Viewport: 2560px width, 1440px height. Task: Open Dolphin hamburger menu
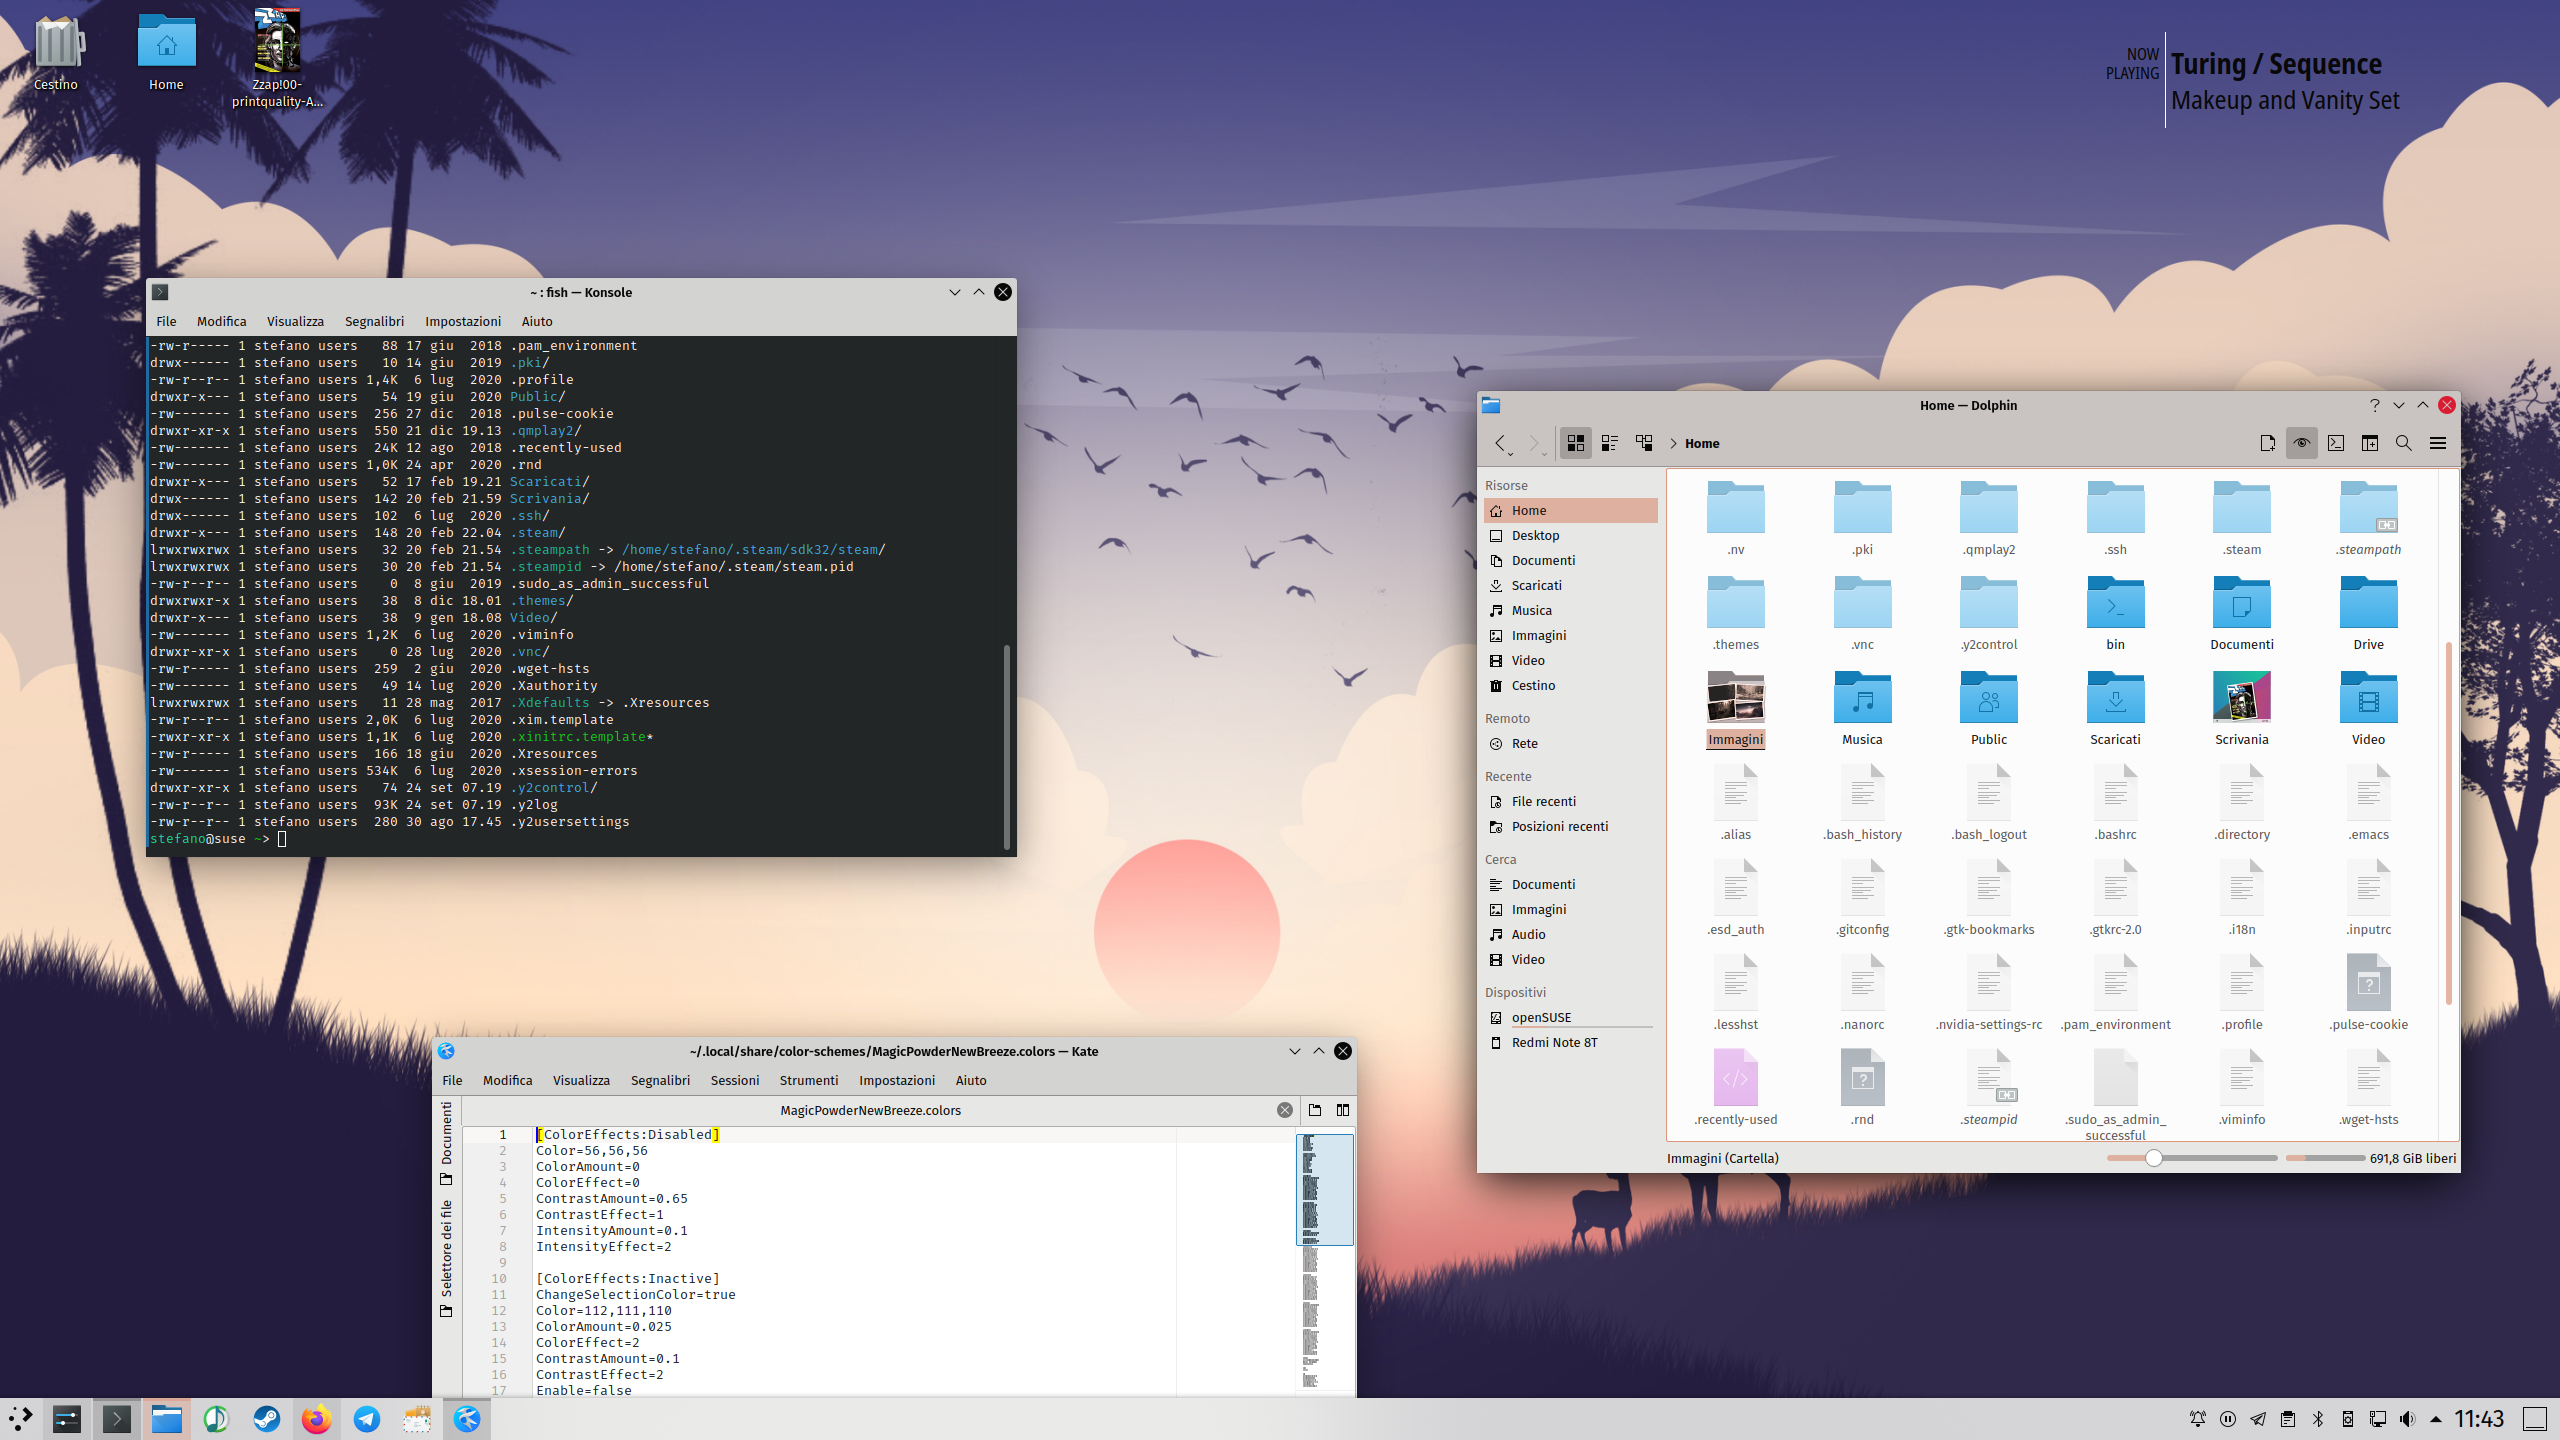(x=2437, y=443)
